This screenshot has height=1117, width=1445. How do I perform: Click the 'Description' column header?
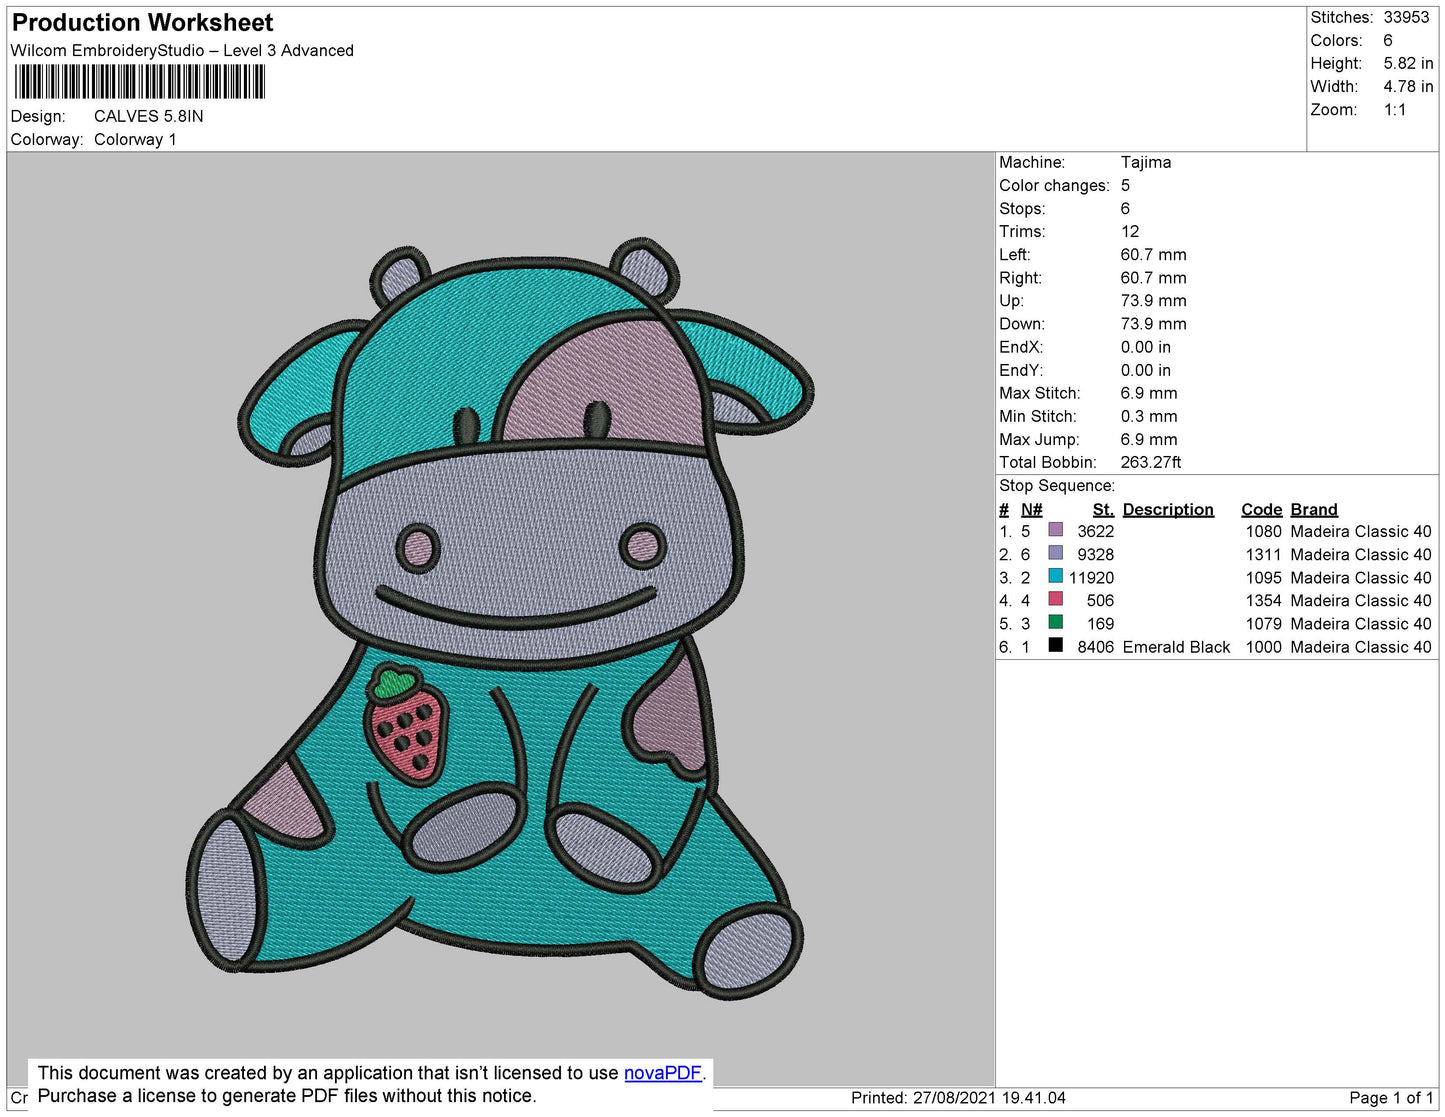coord(1168,510)
